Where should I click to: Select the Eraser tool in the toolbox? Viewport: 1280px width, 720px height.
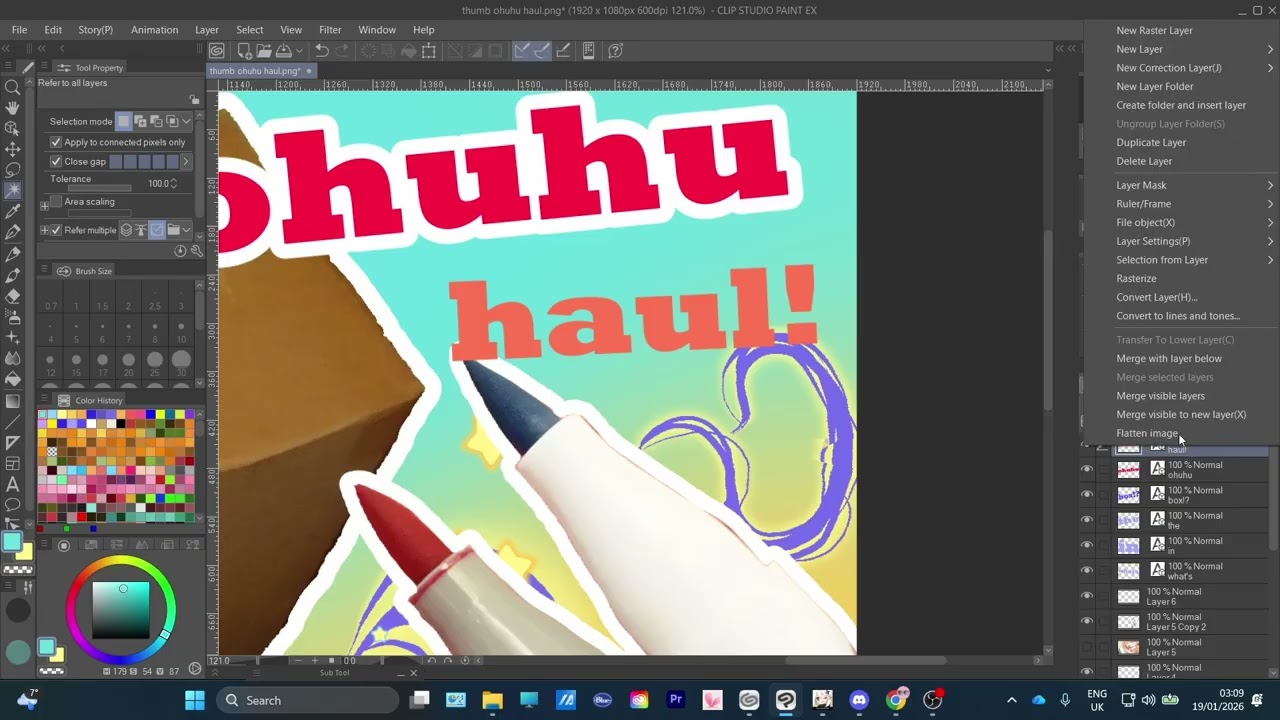pyautogui.click(x=13, y=297)
